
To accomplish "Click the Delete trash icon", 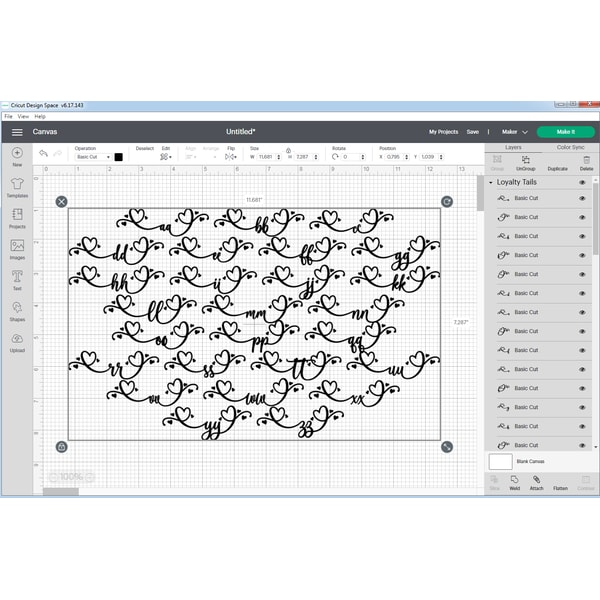I will point(586,160).
